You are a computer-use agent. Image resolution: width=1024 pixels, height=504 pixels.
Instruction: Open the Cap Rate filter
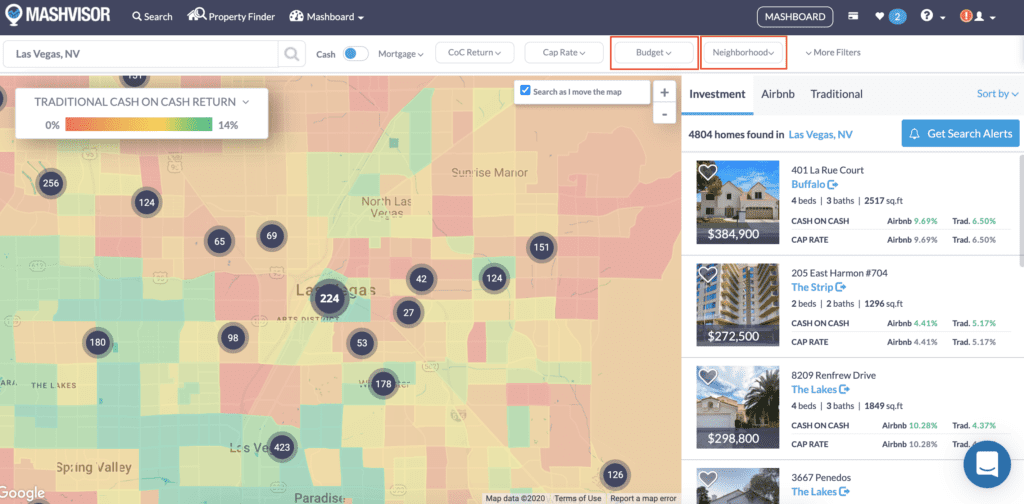coord(564,53)
